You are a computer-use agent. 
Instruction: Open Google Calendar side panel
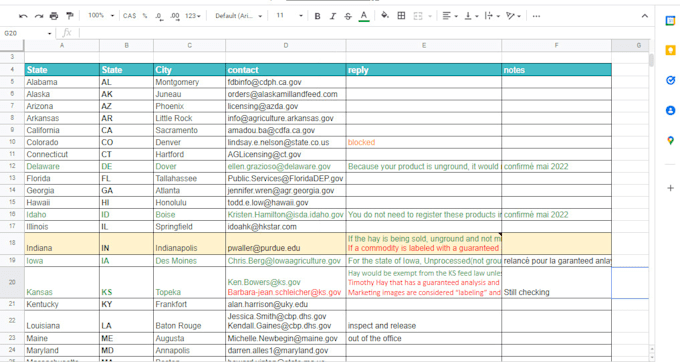670,20
